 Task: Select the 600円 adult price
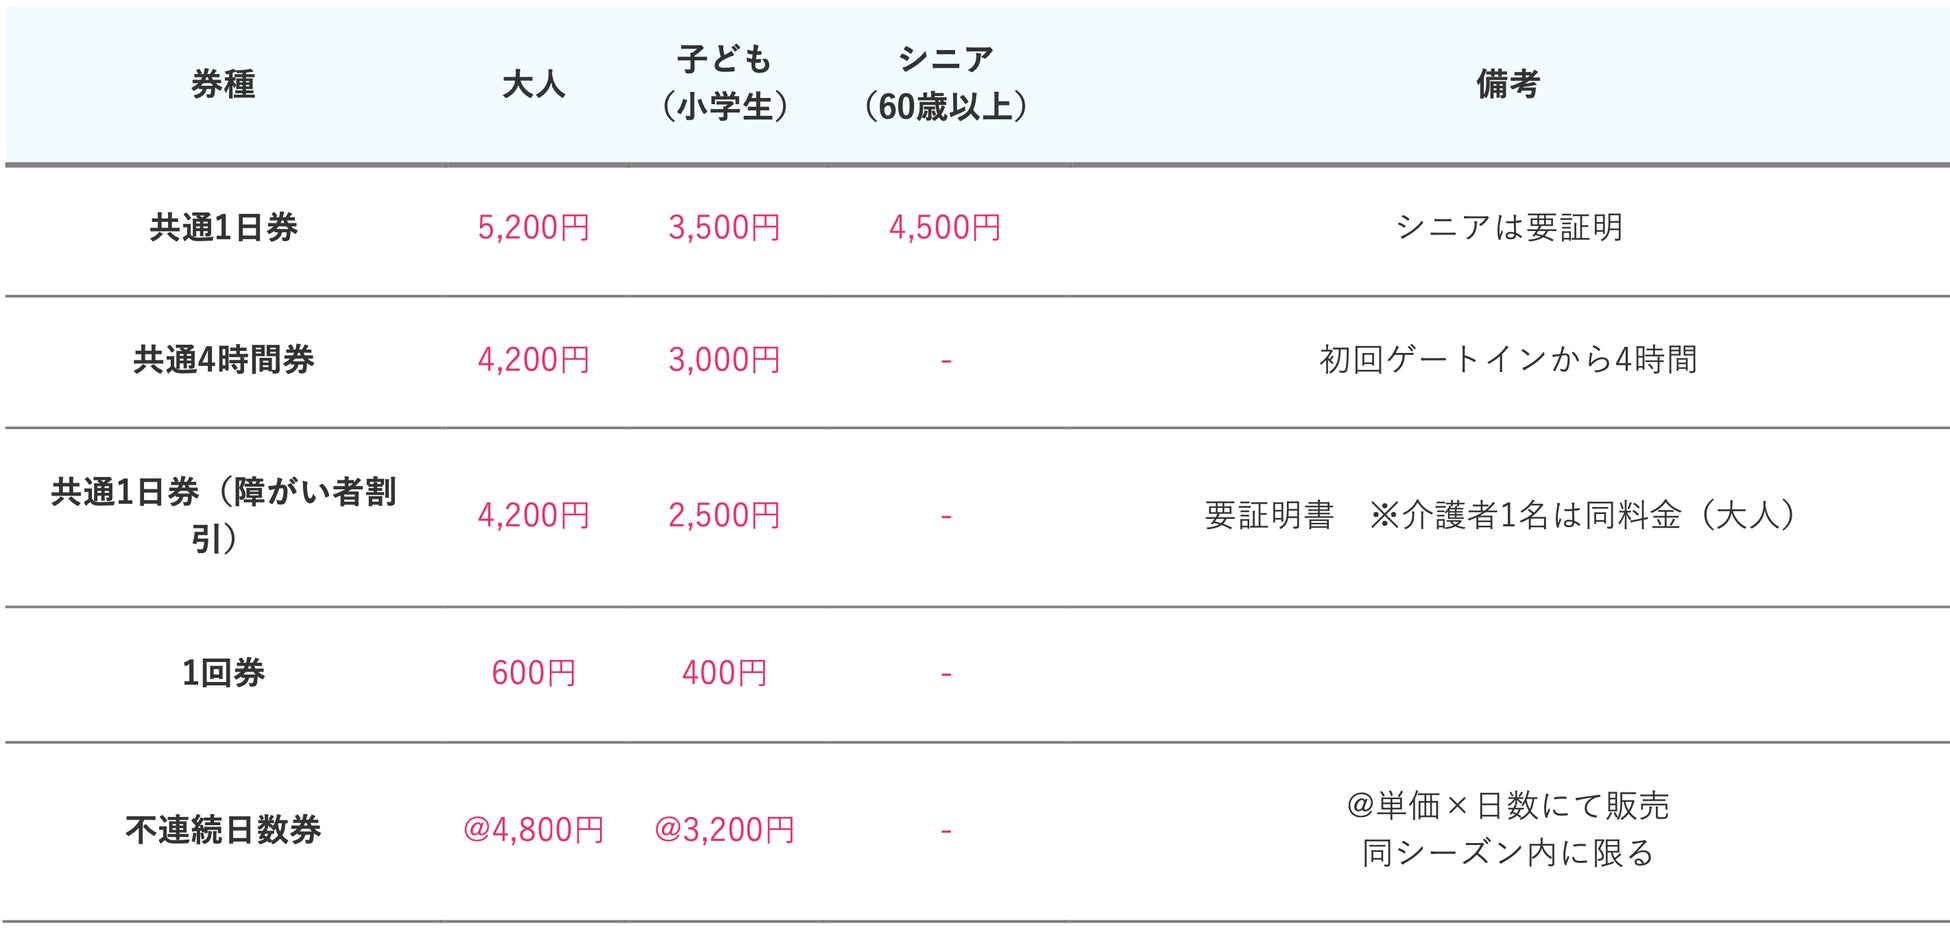533,673
